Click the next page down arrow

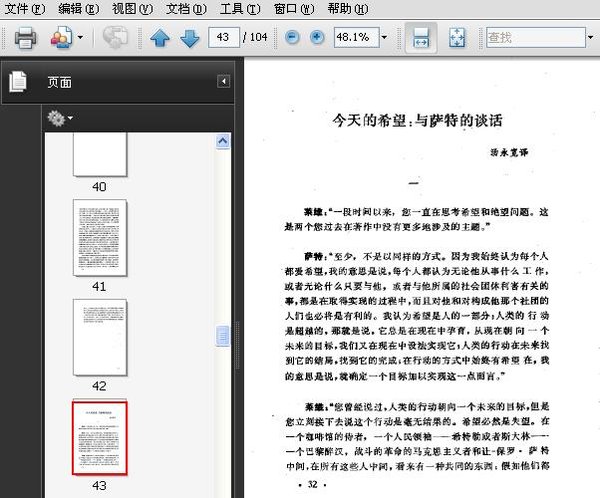(x=189, y=39)
